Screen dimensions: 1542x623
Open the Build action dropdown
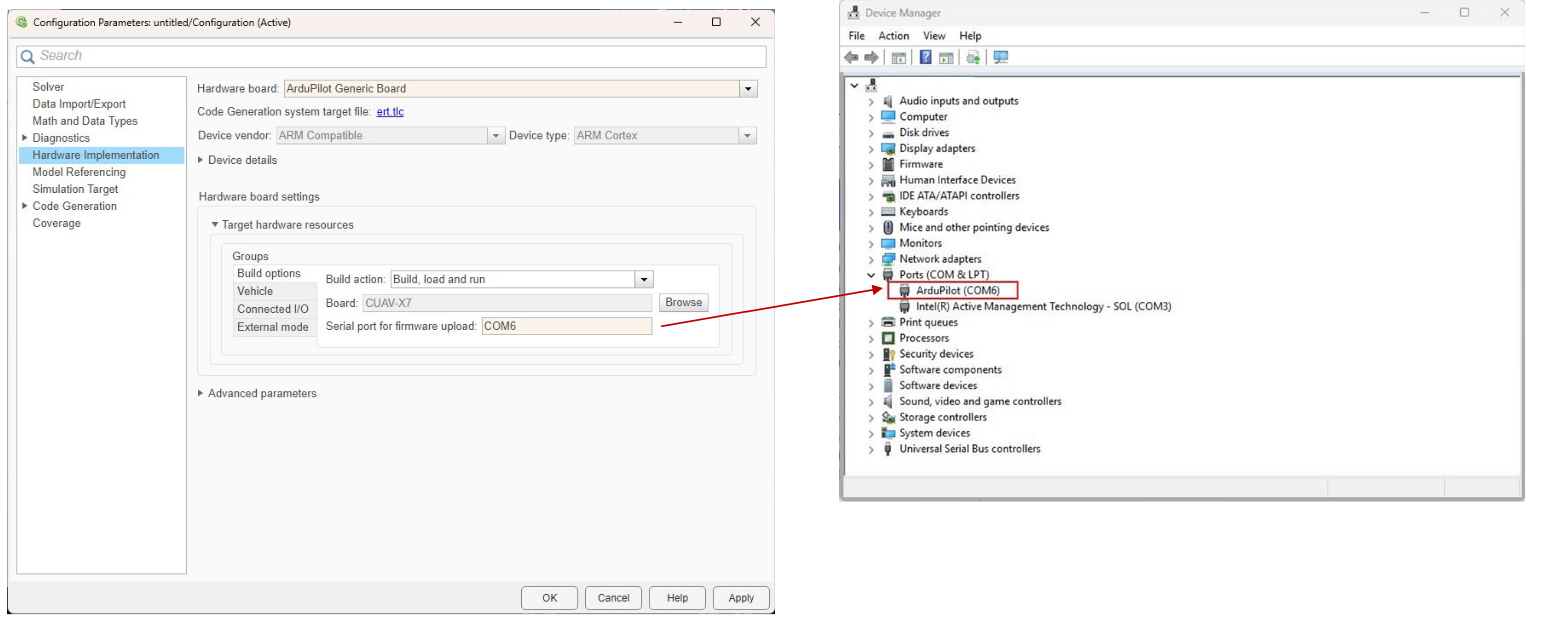pos(644,280)
